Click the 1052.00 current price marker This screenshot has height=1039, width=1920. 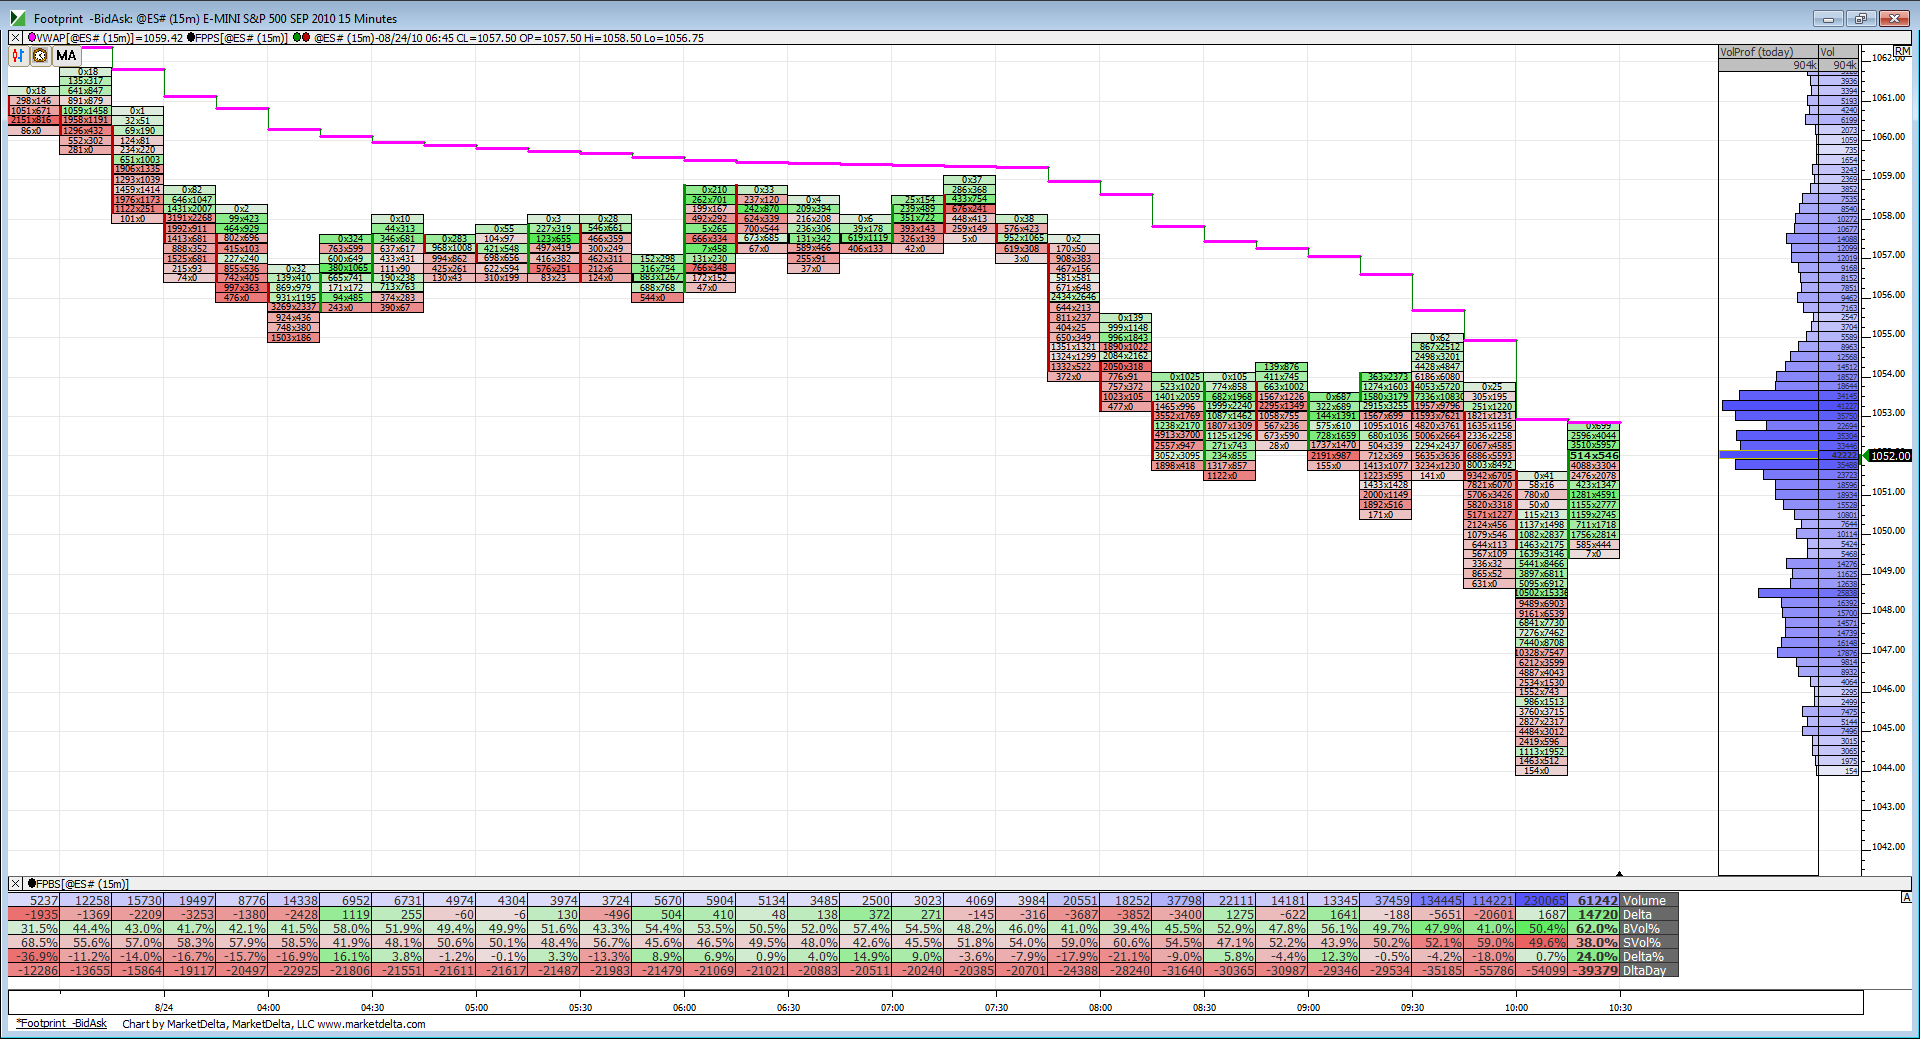1889,456
